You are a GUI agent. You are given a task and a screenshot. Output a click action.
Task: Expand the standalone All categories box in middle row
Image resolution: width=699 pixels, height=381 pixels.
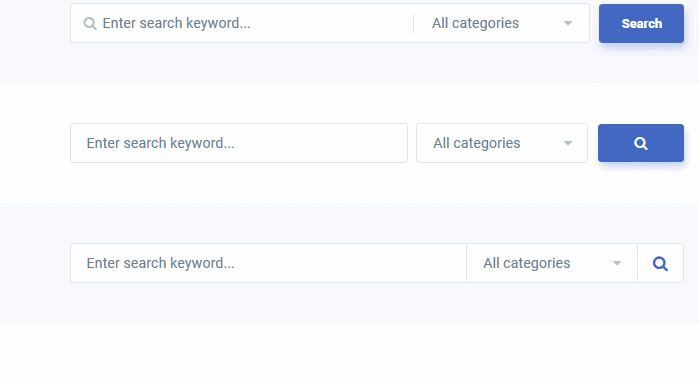pos(502,143)
